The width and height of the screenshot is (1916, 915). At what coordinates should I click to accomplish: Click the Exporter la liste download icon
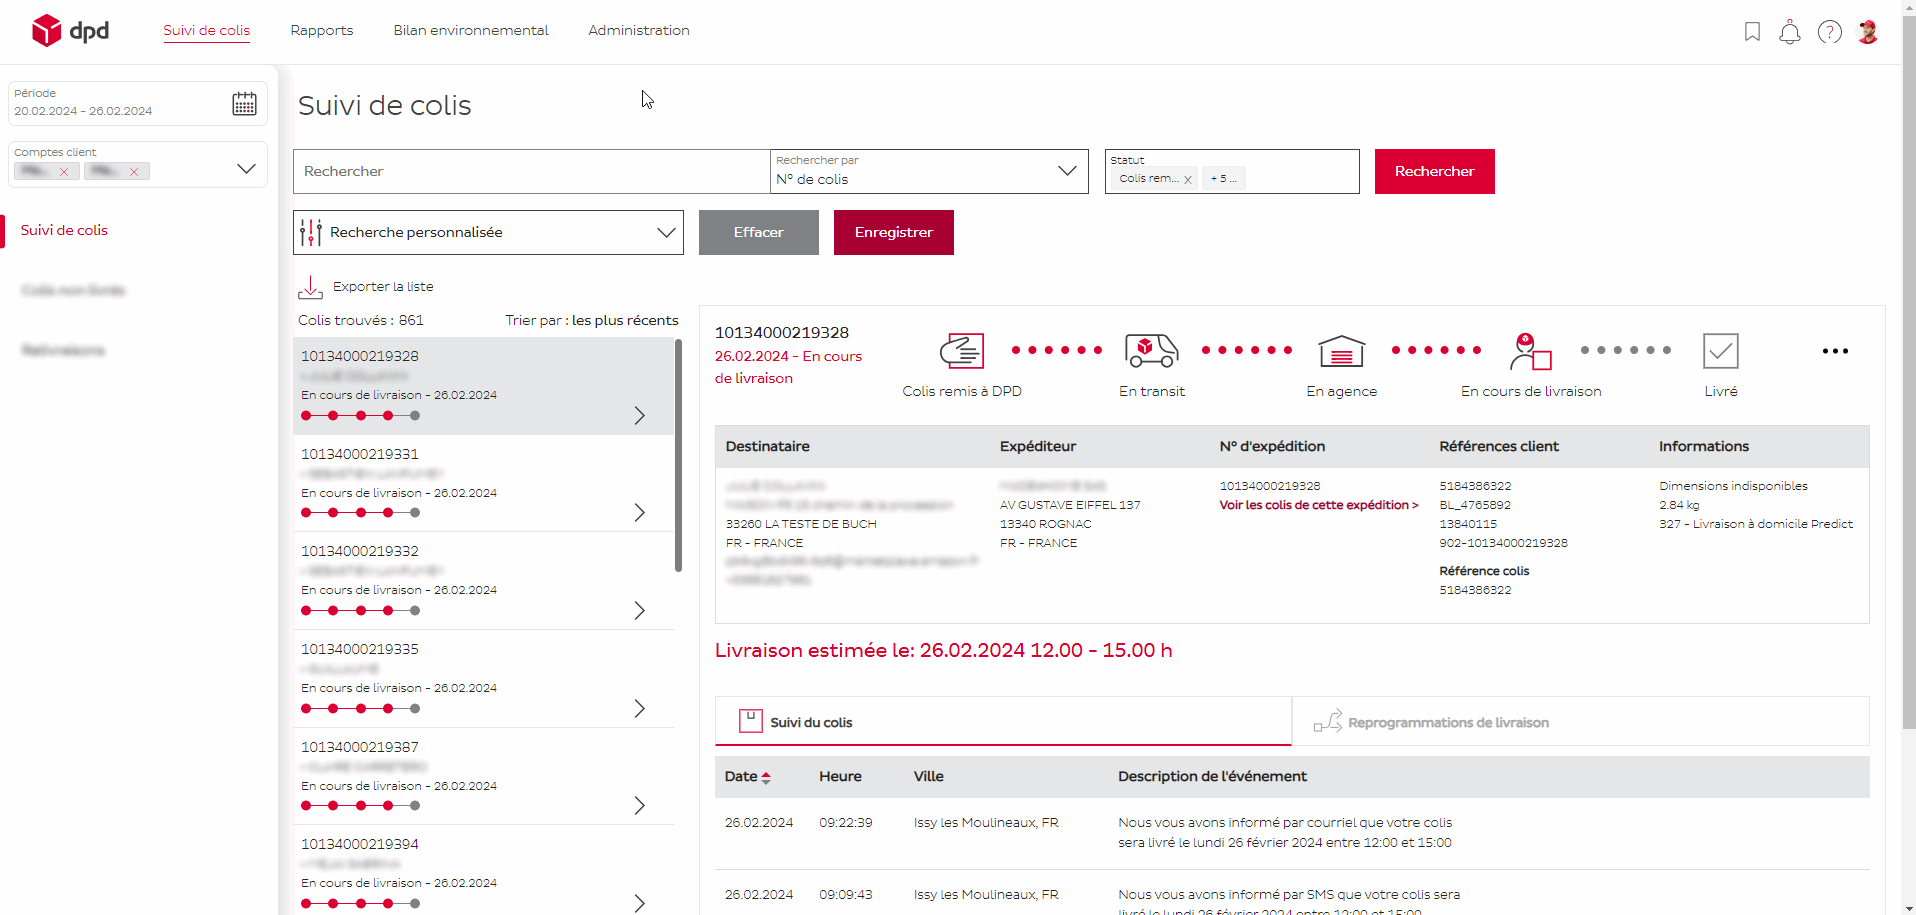click(x=310, y=287)
